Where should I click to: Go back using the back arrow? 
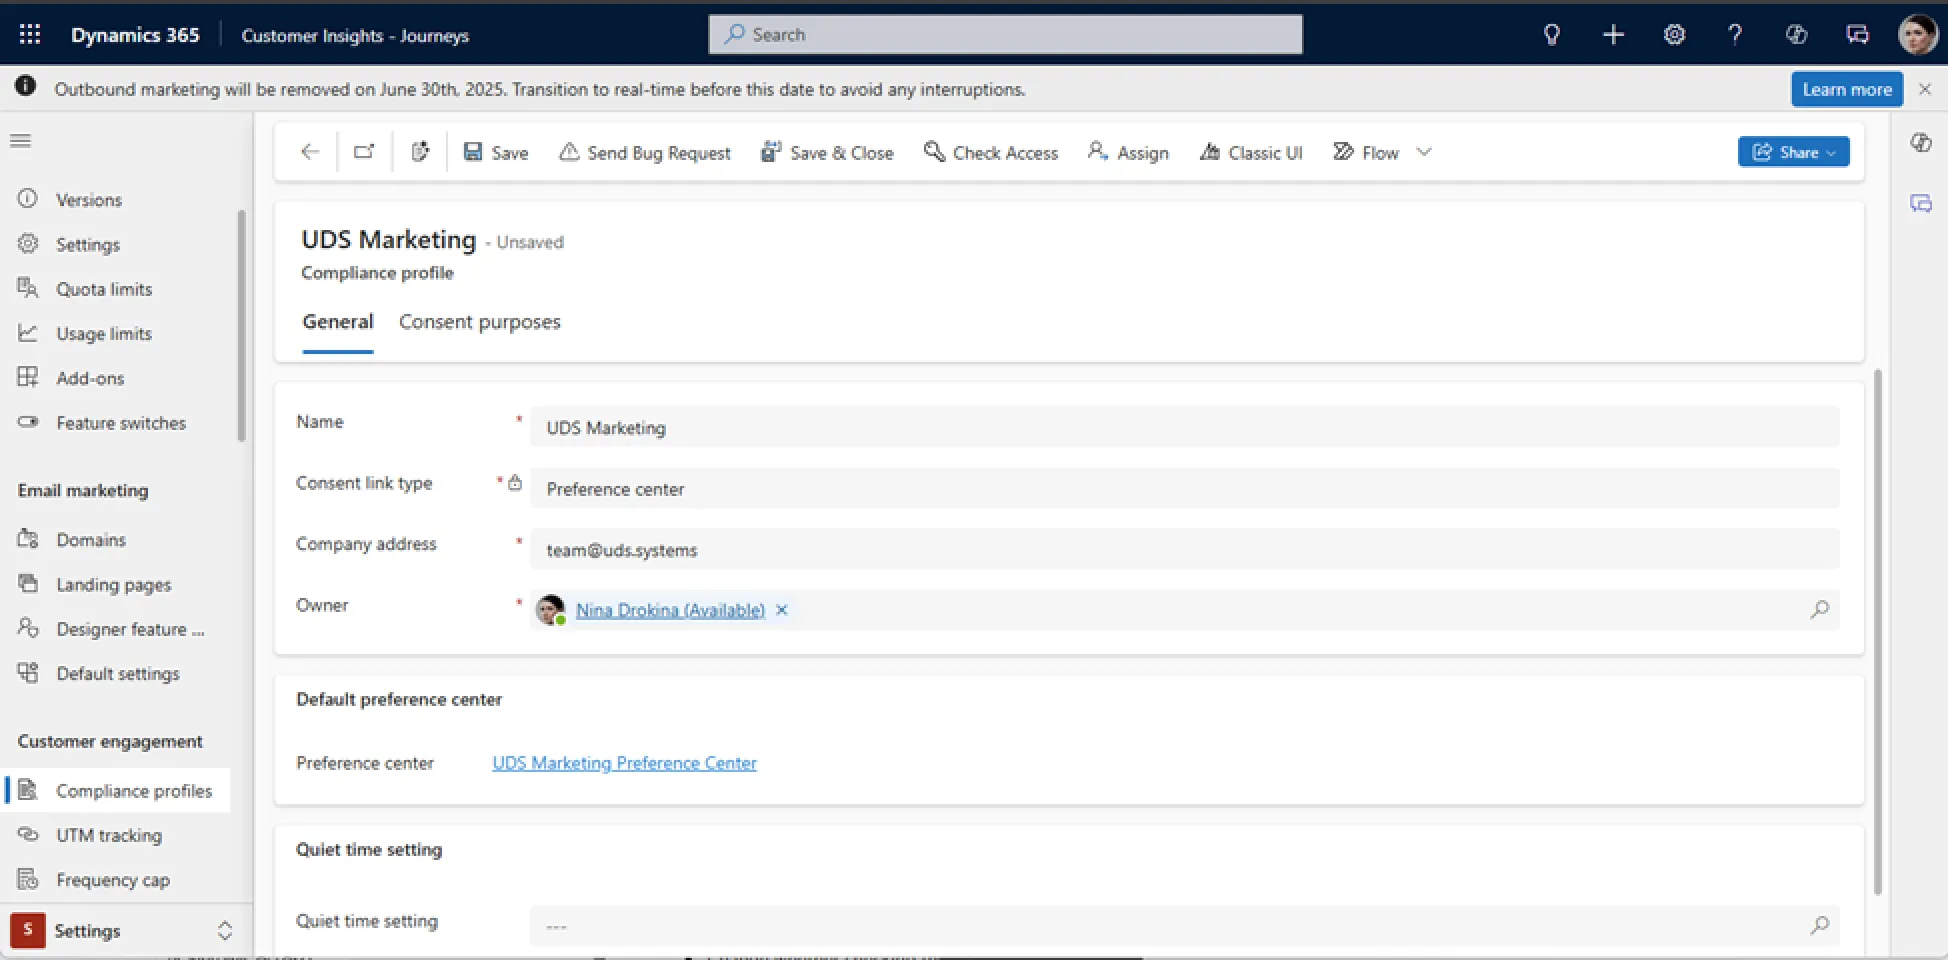pyautogui.click(x=310, y=152)
